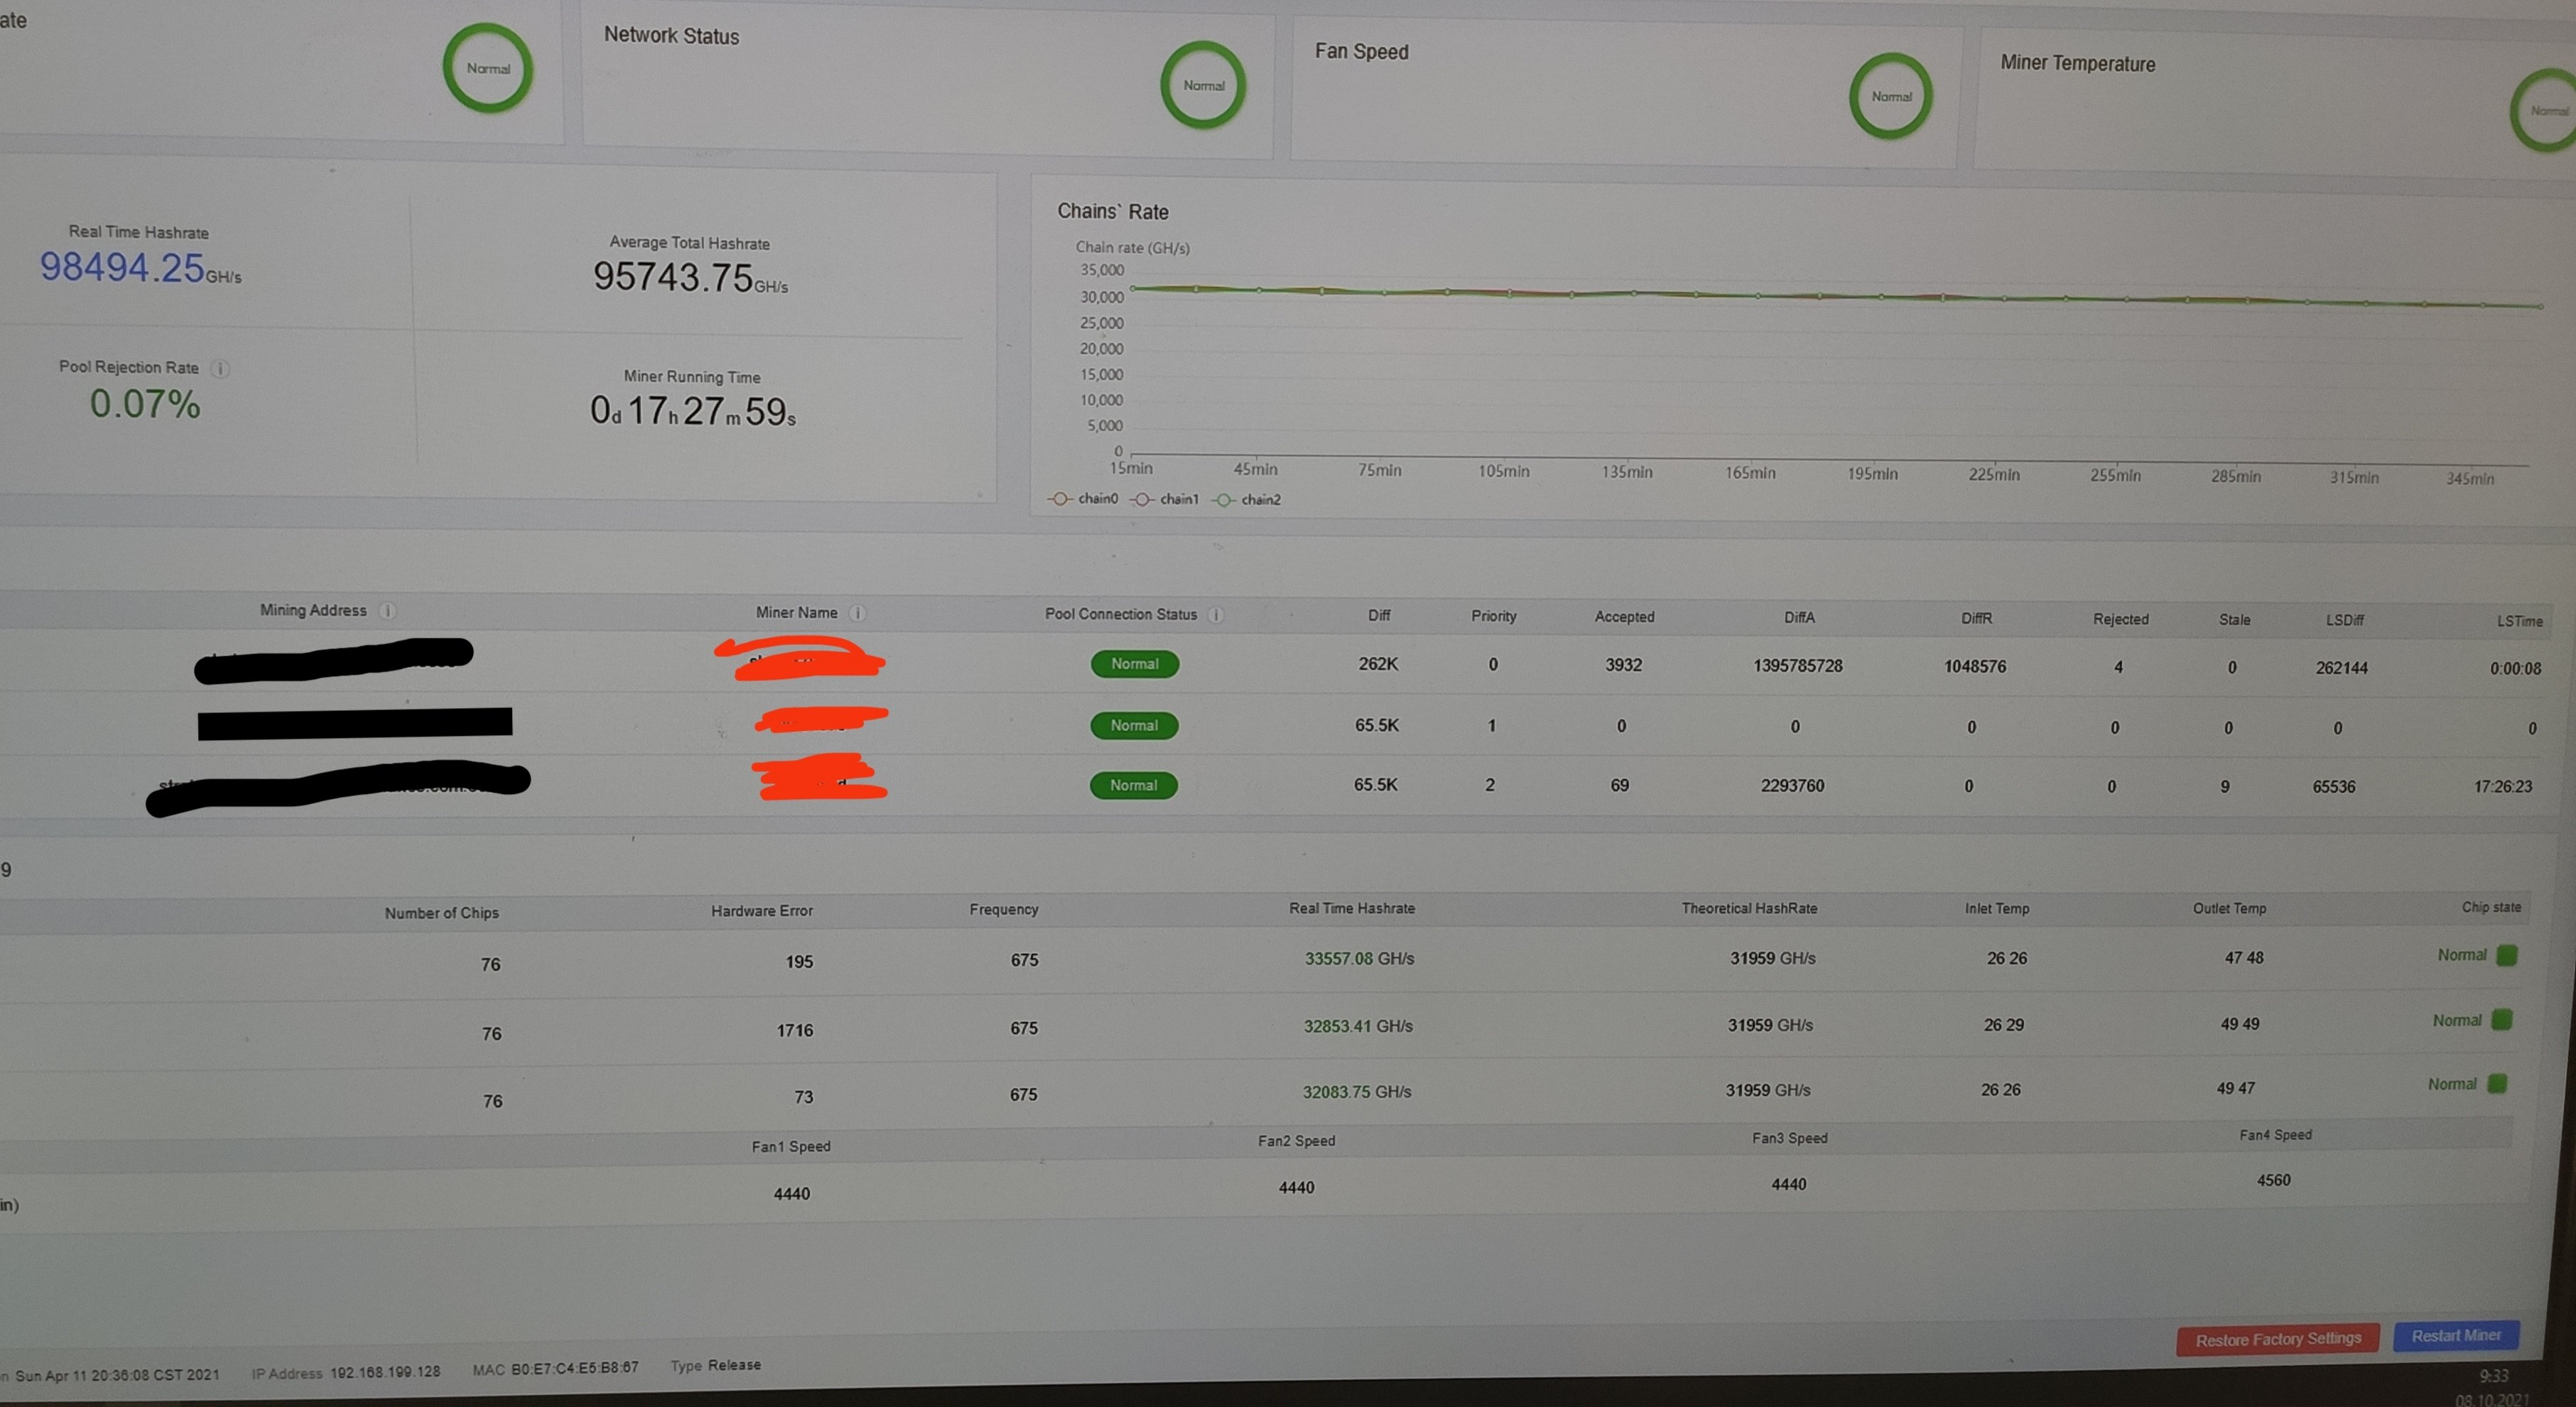Toggle the chain2 legend entry
Image resolution: width=2576 pixels, height=1407 pixels.
(1246, 500)
